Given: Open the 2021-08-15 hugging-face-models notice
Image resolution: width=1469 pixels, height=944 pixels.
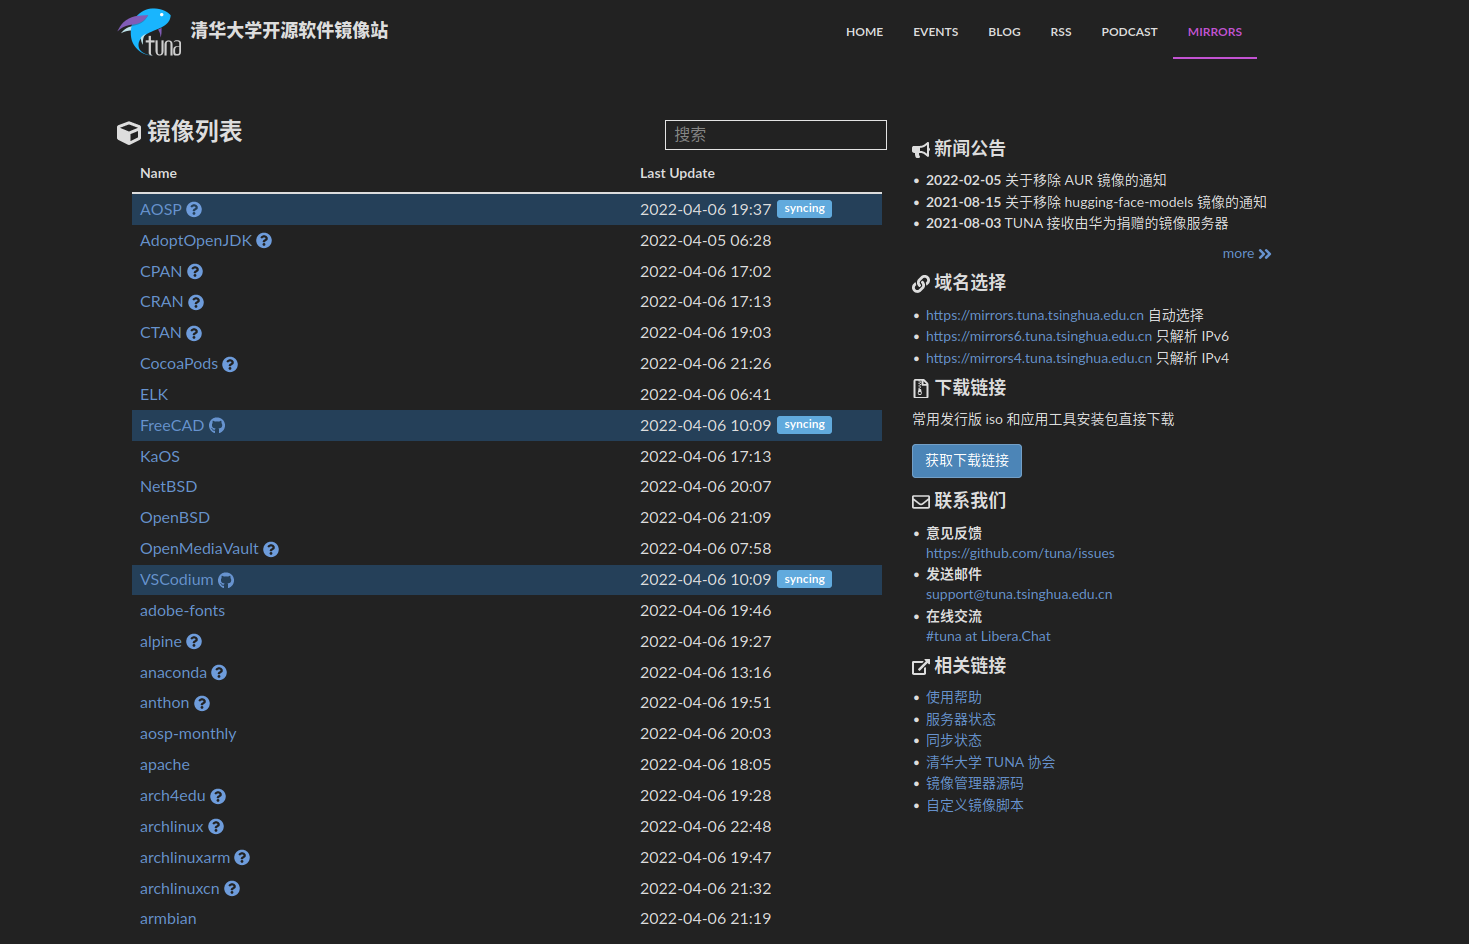Looking at the screenshot, I should point(1096,202).
